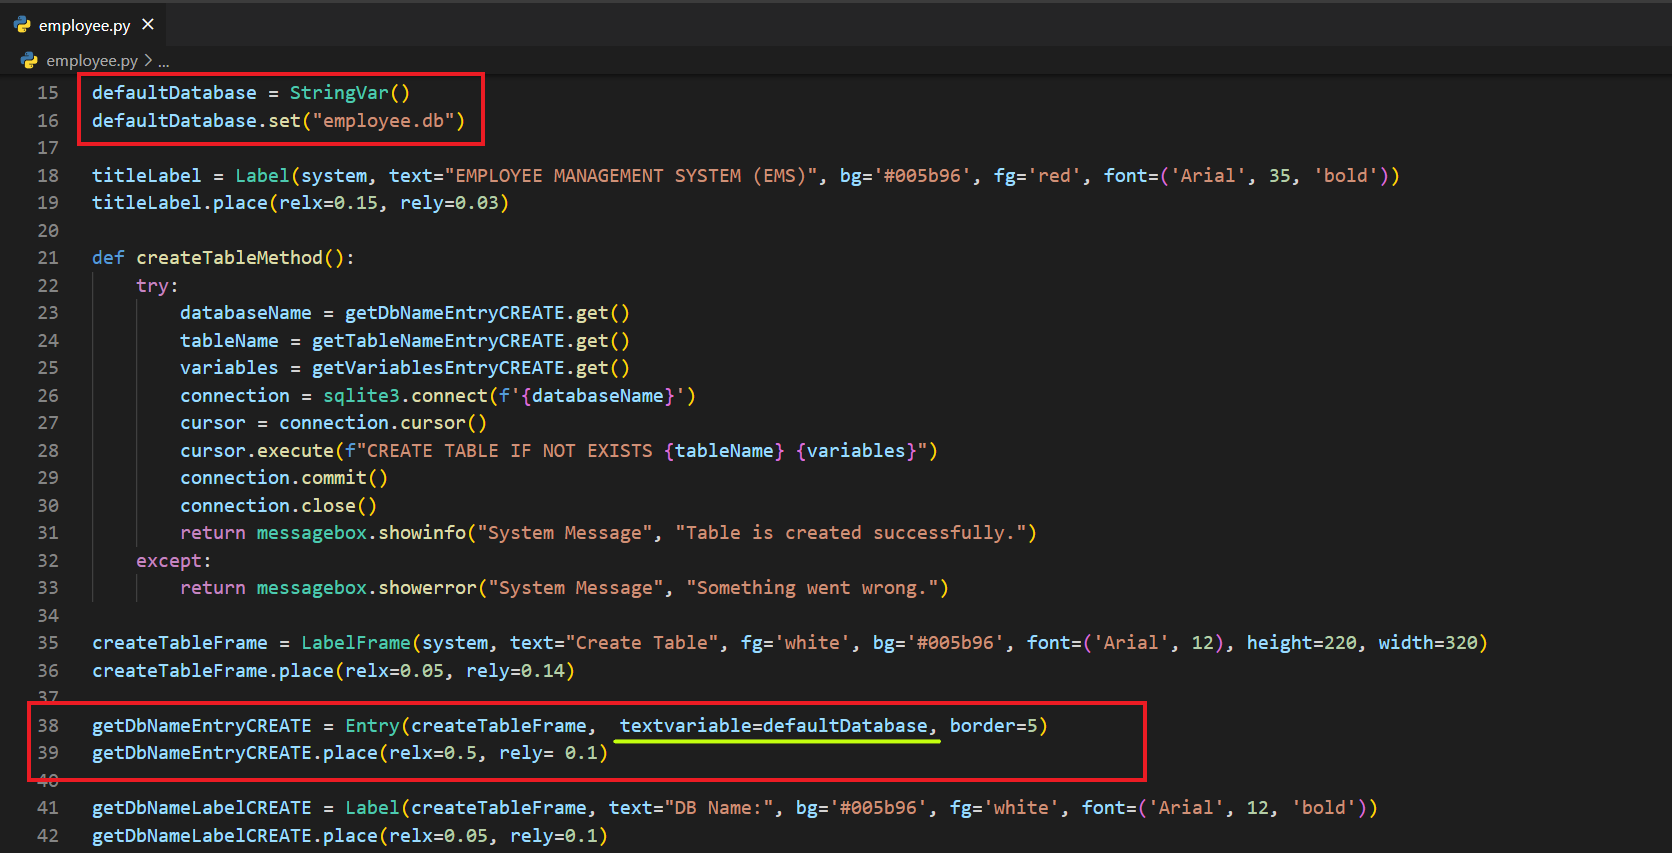Image resolution: width=1672 pixels, height=853 pixels.
Task: Click the Python file icon in the breadcrumb
Action: tap(29, 61)
